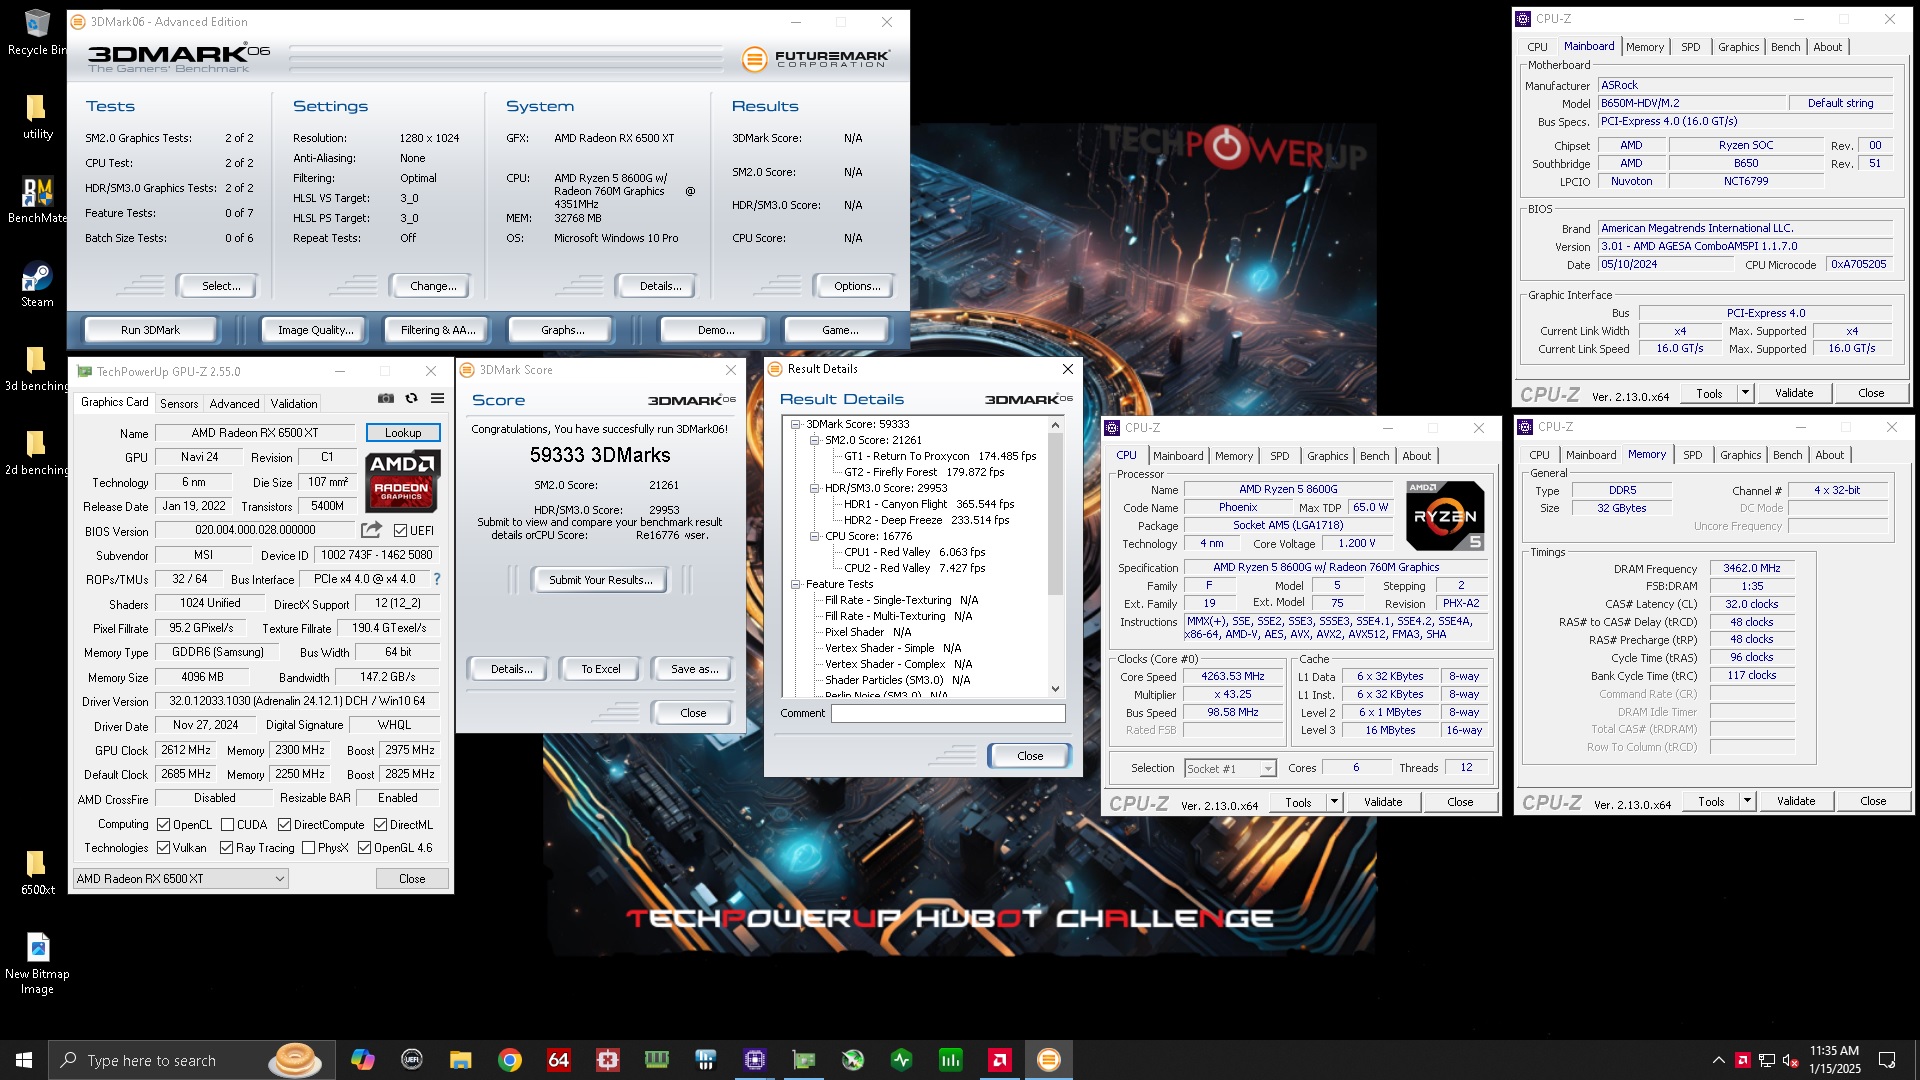This screenshot has width=1920, height=1080.
Task: Click the Lookup button in GPU-Z
Action: point(403,433)
